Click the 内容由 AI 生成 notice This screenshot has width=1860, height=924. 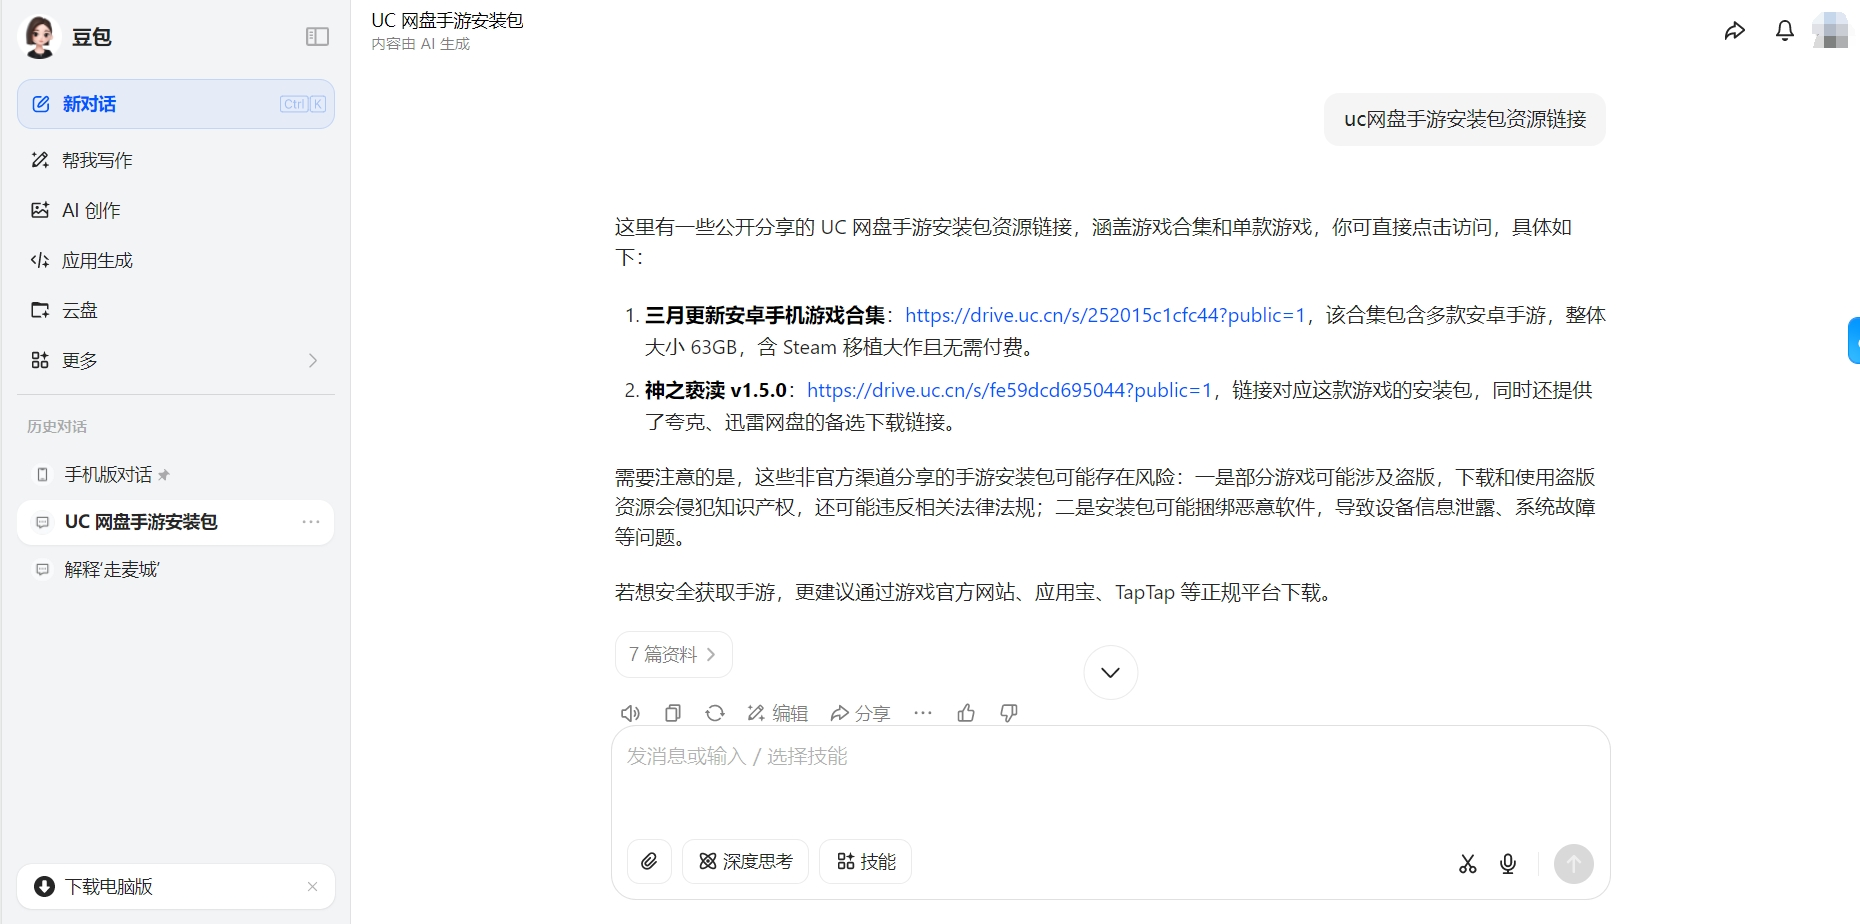click(x=420, y=44)
